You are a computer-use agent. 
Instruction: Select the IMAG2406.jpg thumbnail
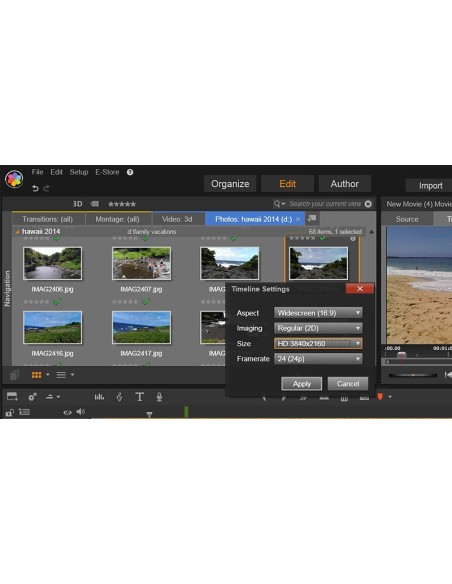(x=52, y=263)
